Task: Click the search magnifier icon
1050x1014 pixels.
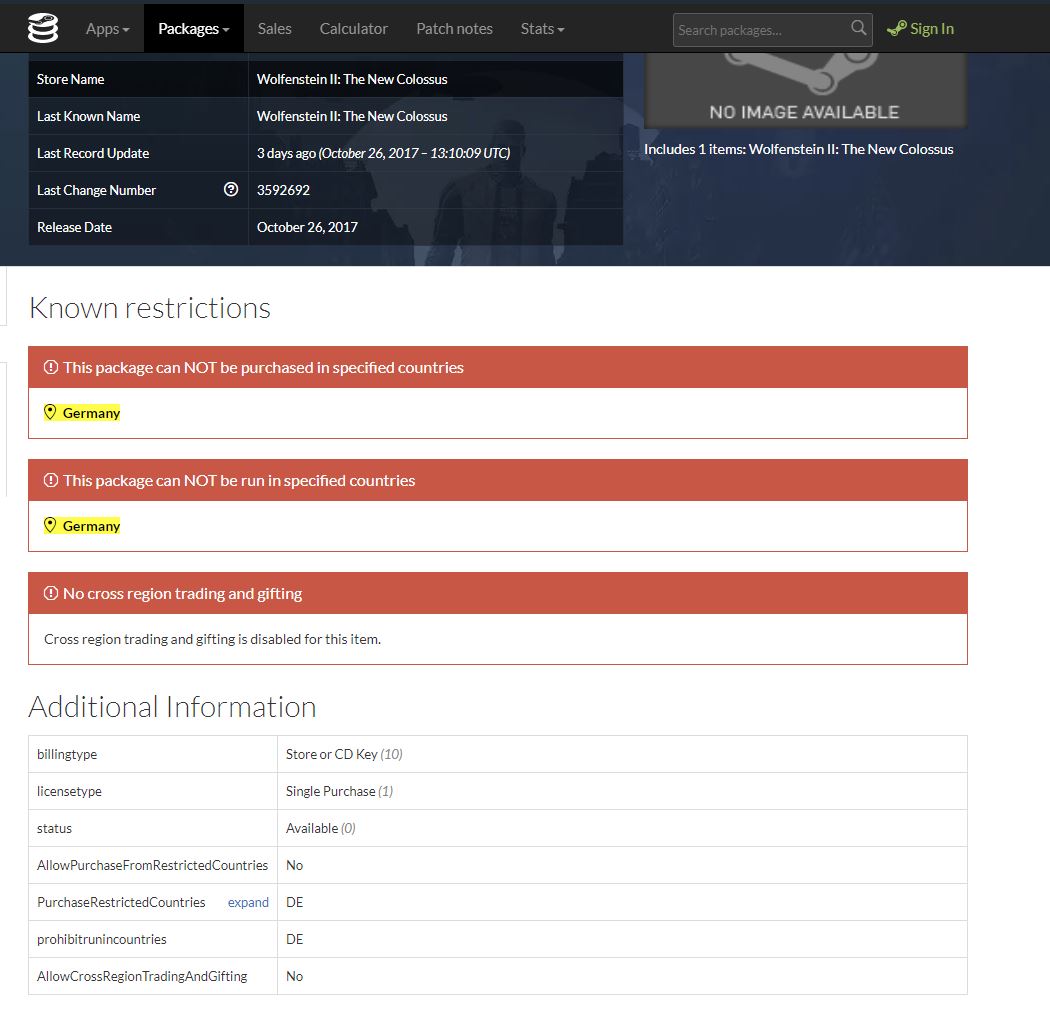Action: [x=858, y=28]
